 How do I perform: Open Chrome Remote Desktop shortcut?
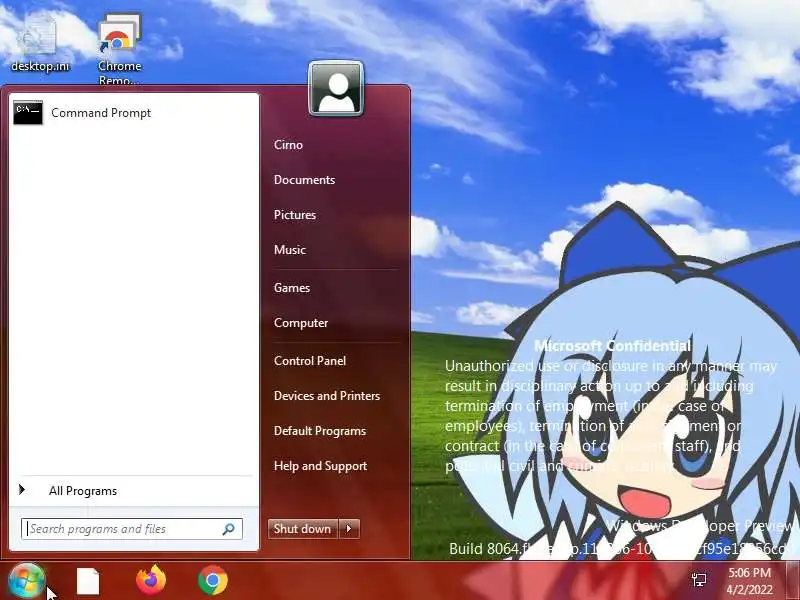(x=119, y=49)
